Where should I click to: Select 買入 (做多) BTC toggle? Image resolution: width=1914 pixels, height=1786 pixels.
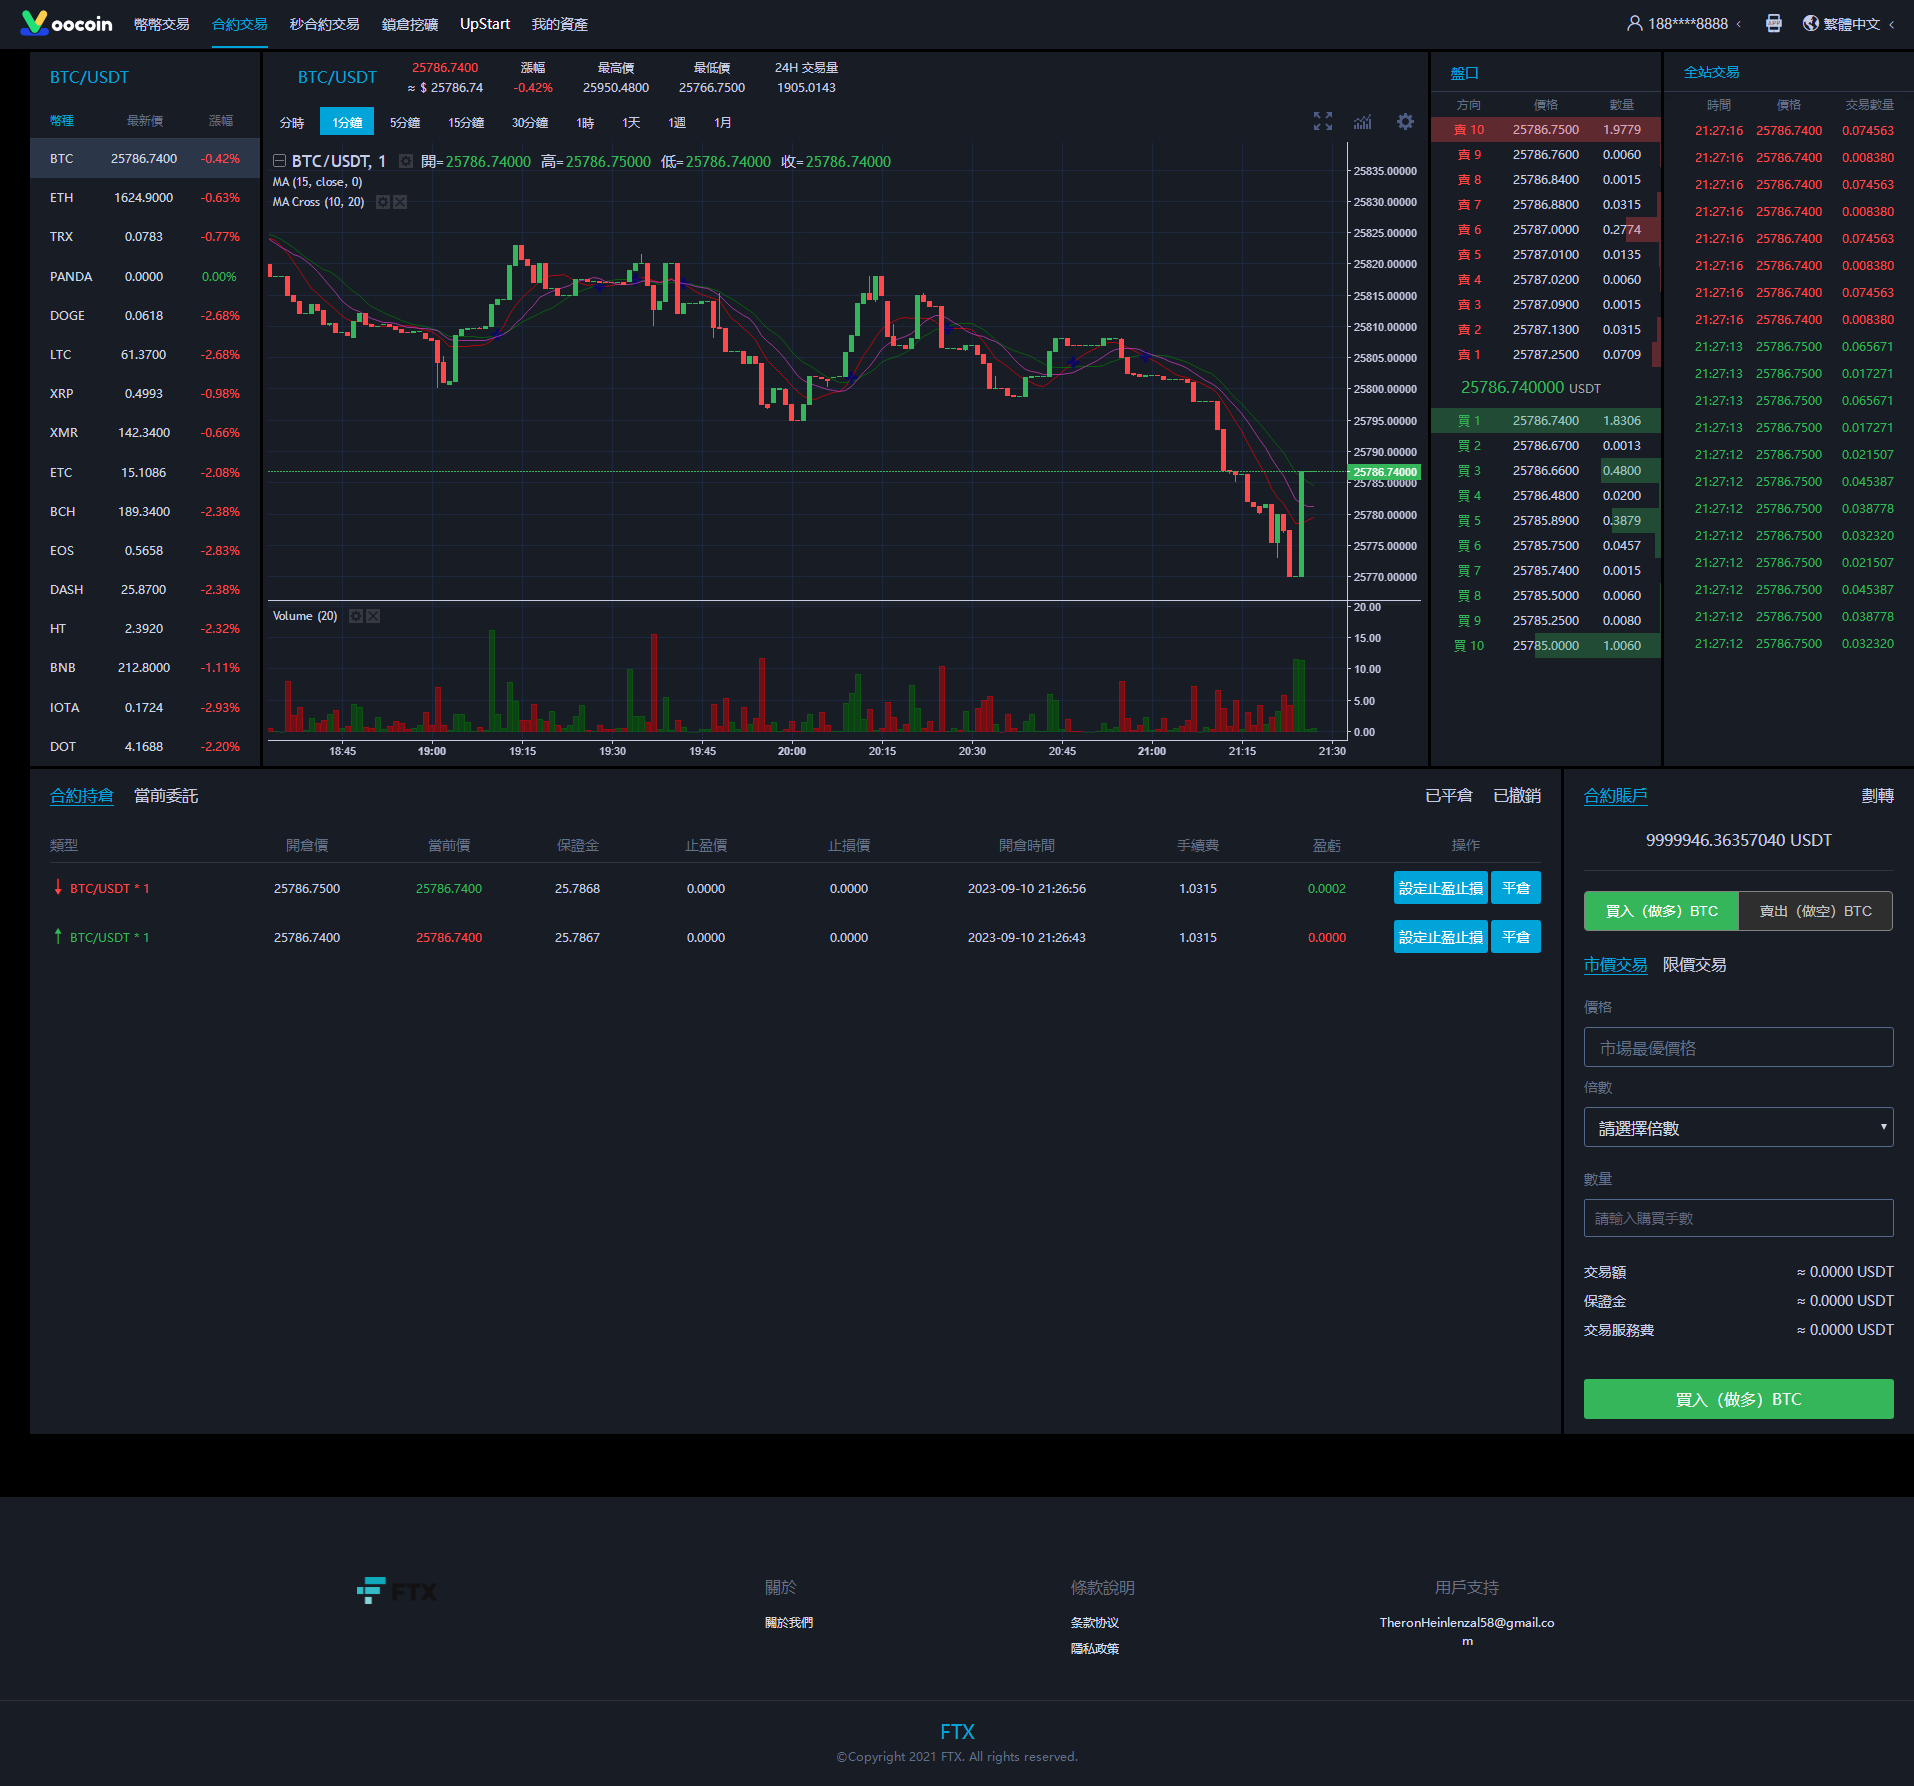point(1661,911)
